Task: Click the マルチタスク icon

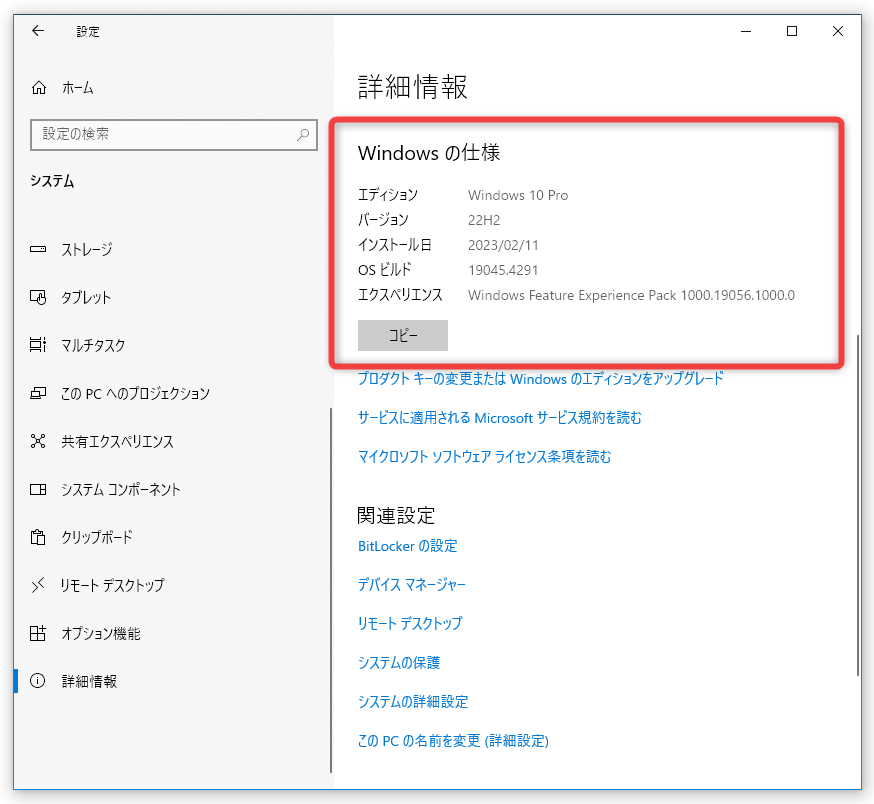Action: [38, 345]
